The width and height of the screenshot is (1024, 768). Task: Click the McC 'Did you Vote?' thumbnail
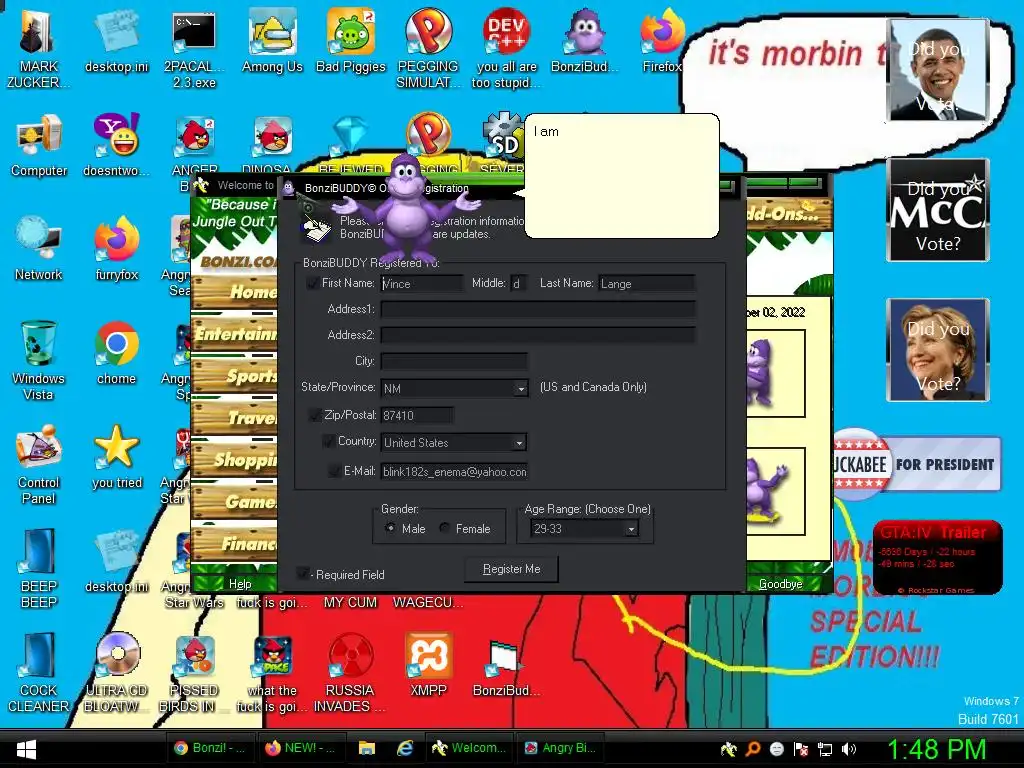click(938, 210)
